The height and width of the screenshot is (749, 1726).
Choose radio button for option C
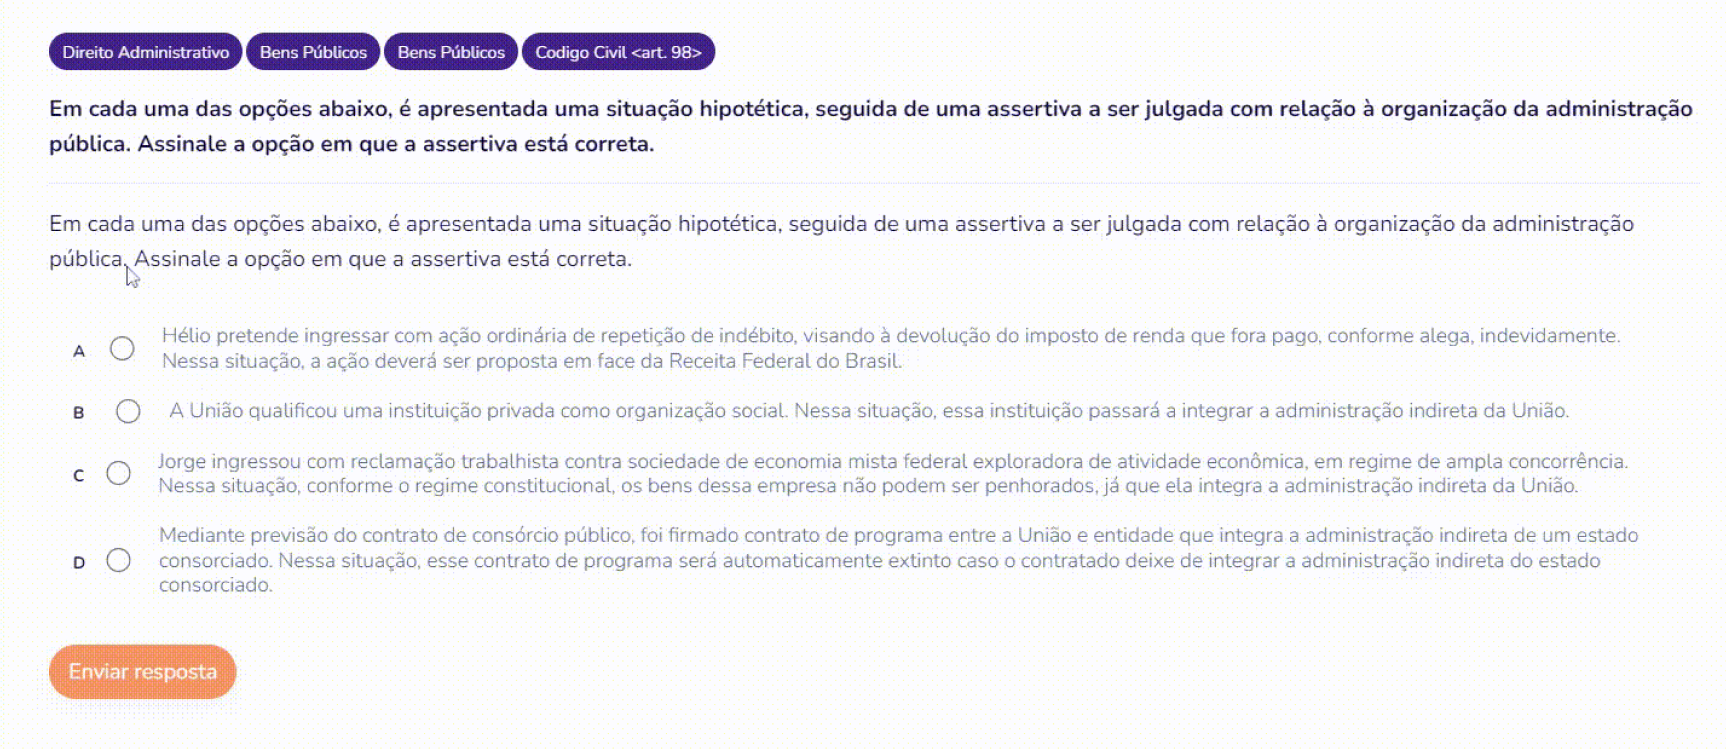point(118,473)
